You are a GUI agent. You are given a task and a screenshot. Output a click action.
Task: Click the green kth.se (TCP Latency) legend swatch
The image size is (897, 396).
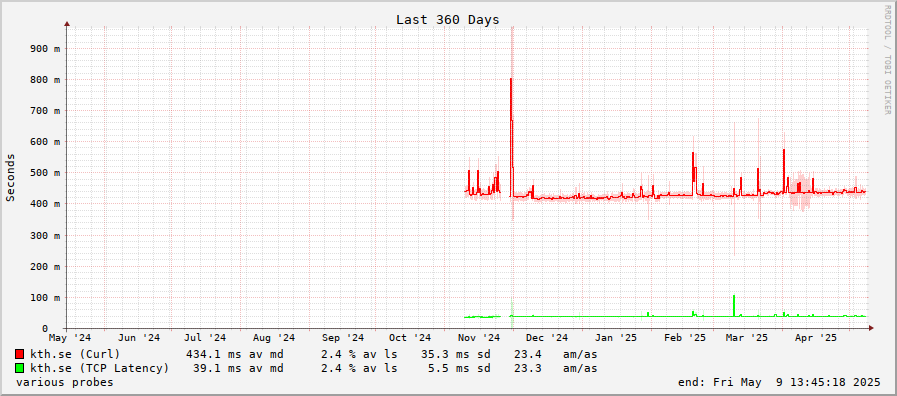point(20,368)
